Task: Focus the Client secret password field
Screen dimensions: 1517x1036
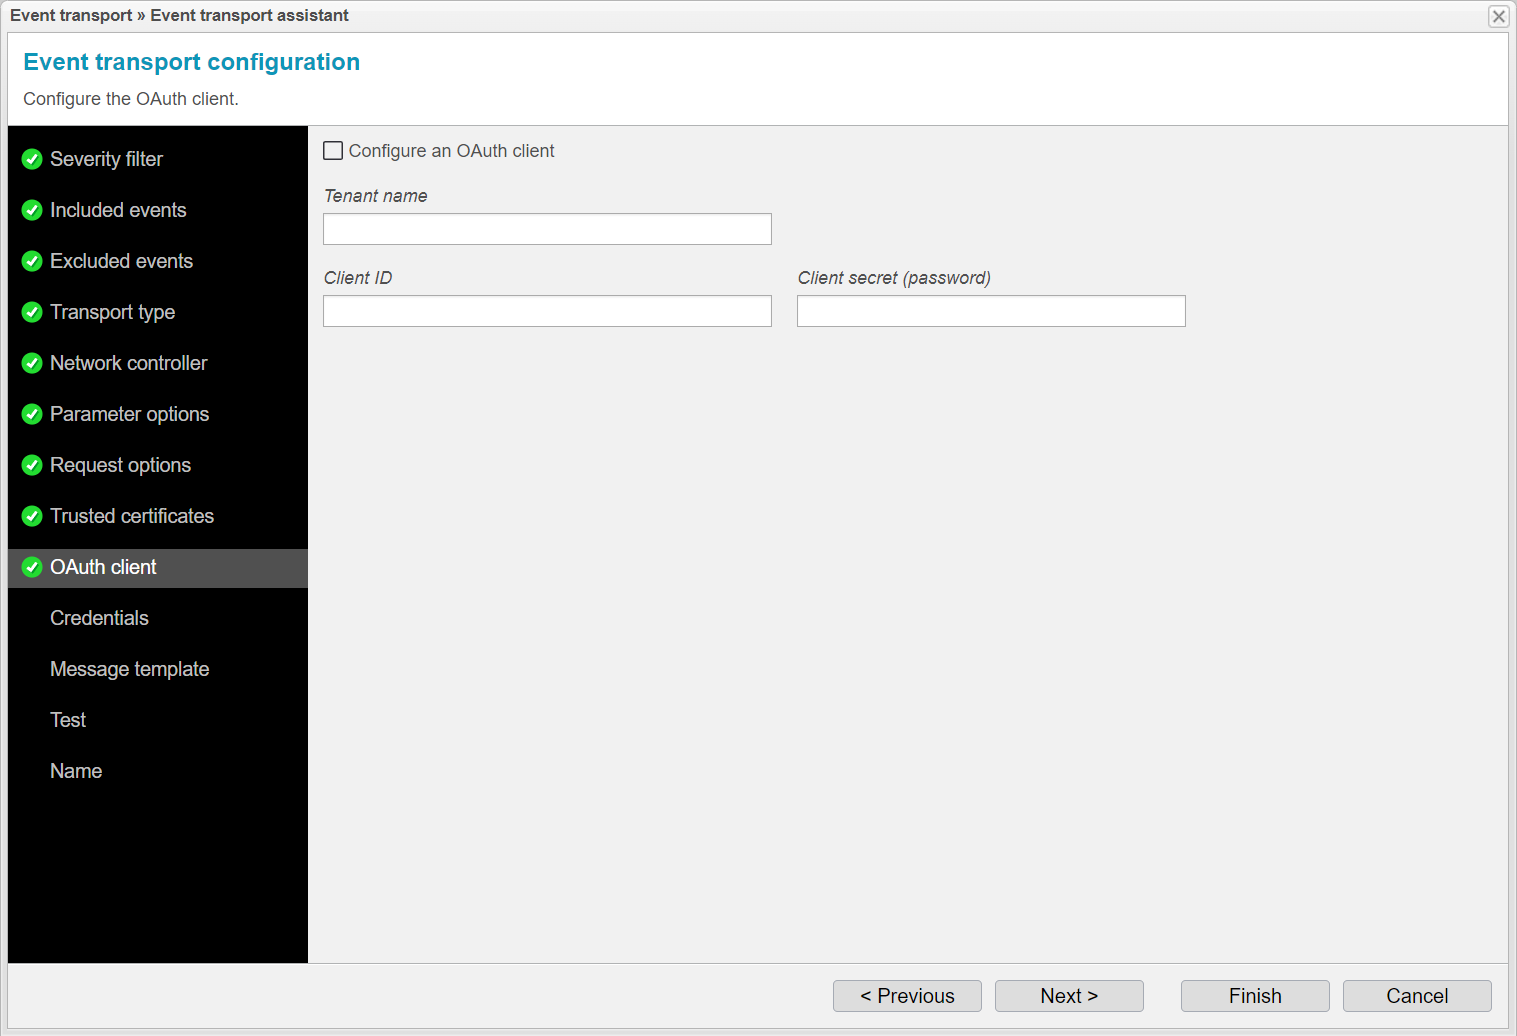Action: (x=990, y=311)
